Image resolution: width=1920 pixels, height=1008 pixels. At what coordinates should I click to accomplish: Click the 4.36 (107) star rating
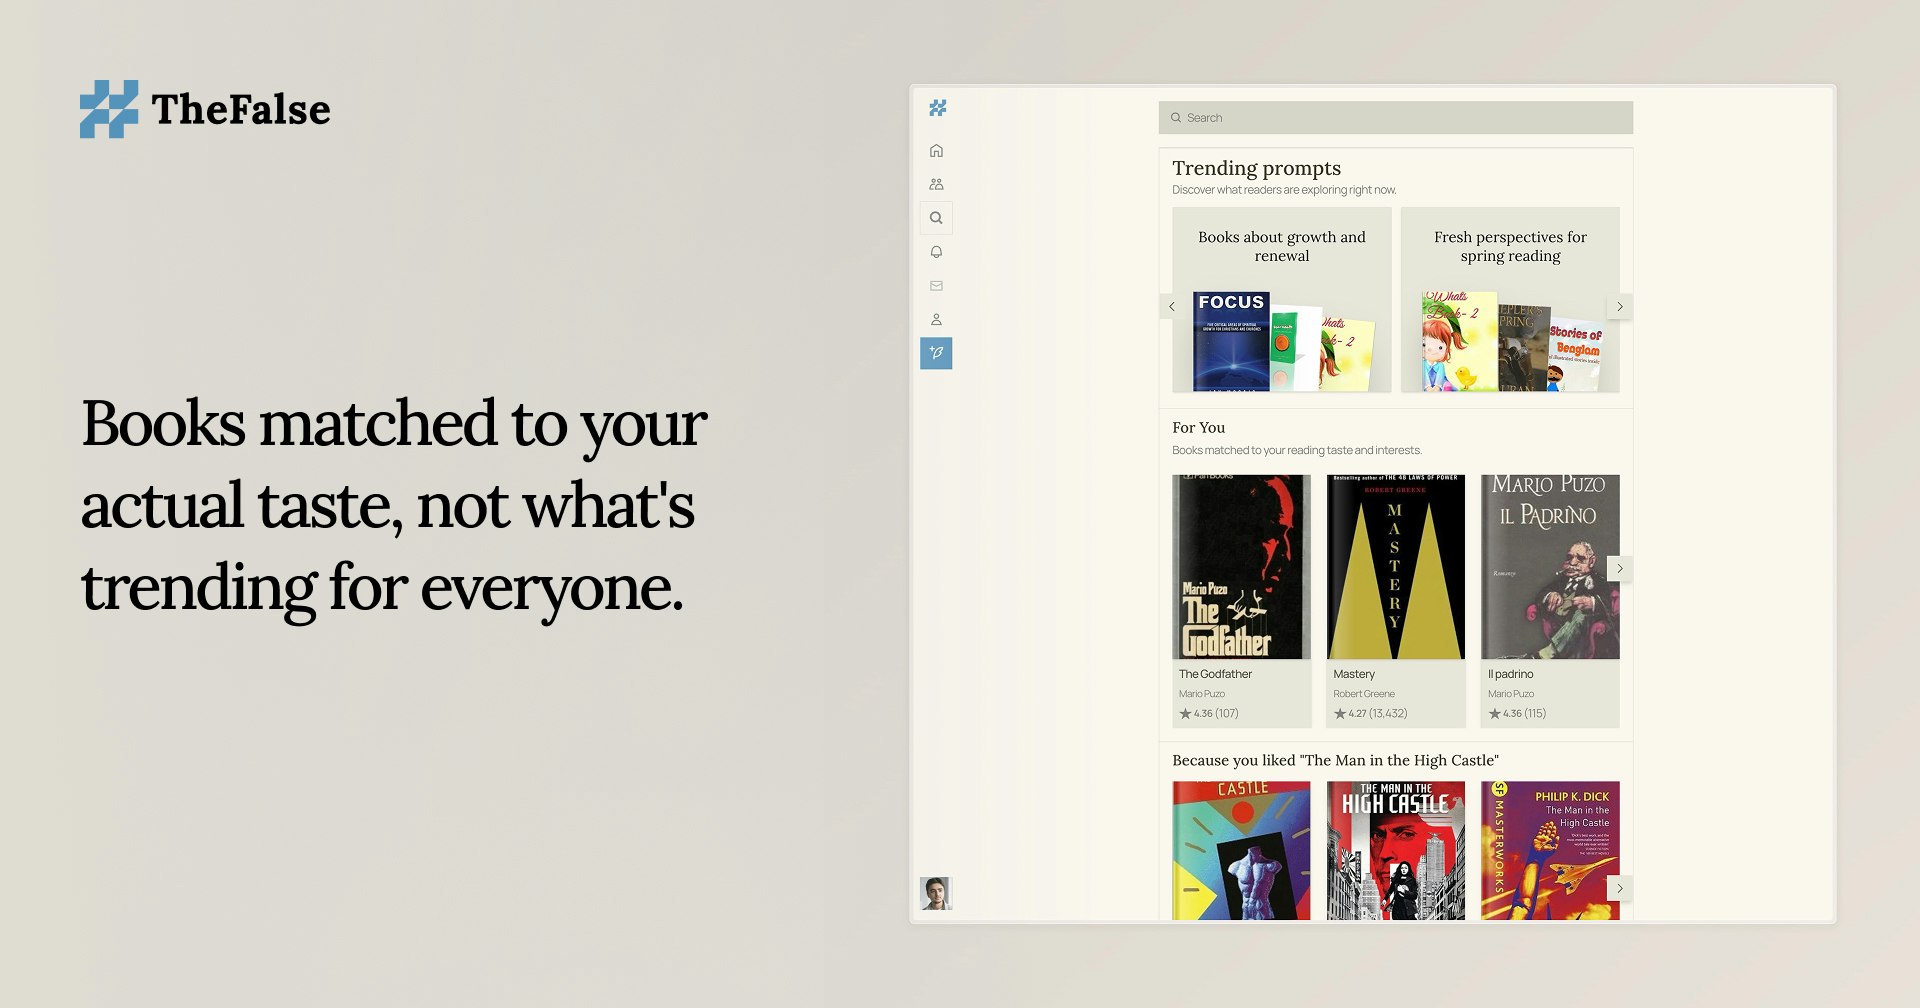click(x=1209, y=714)
